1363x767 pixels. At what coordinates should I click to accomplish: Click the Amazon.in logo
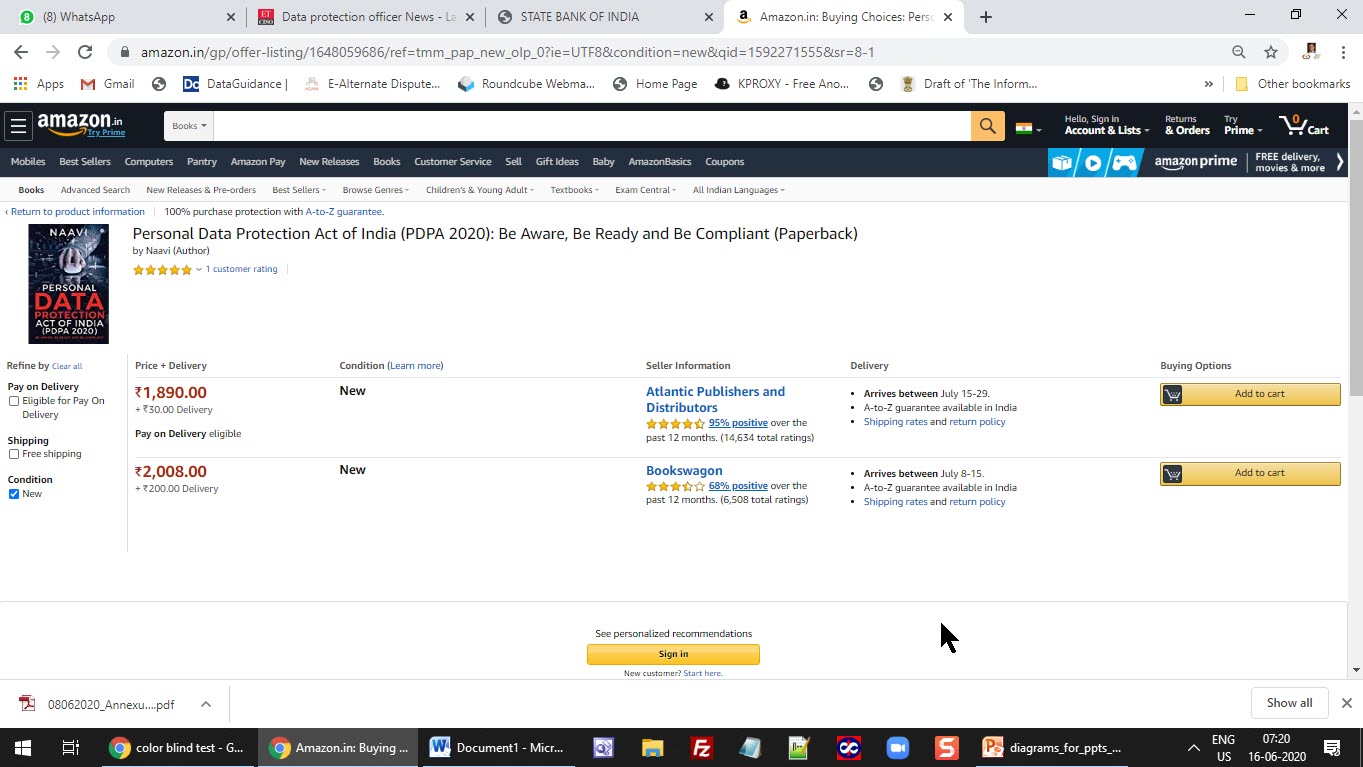(81, 125)
